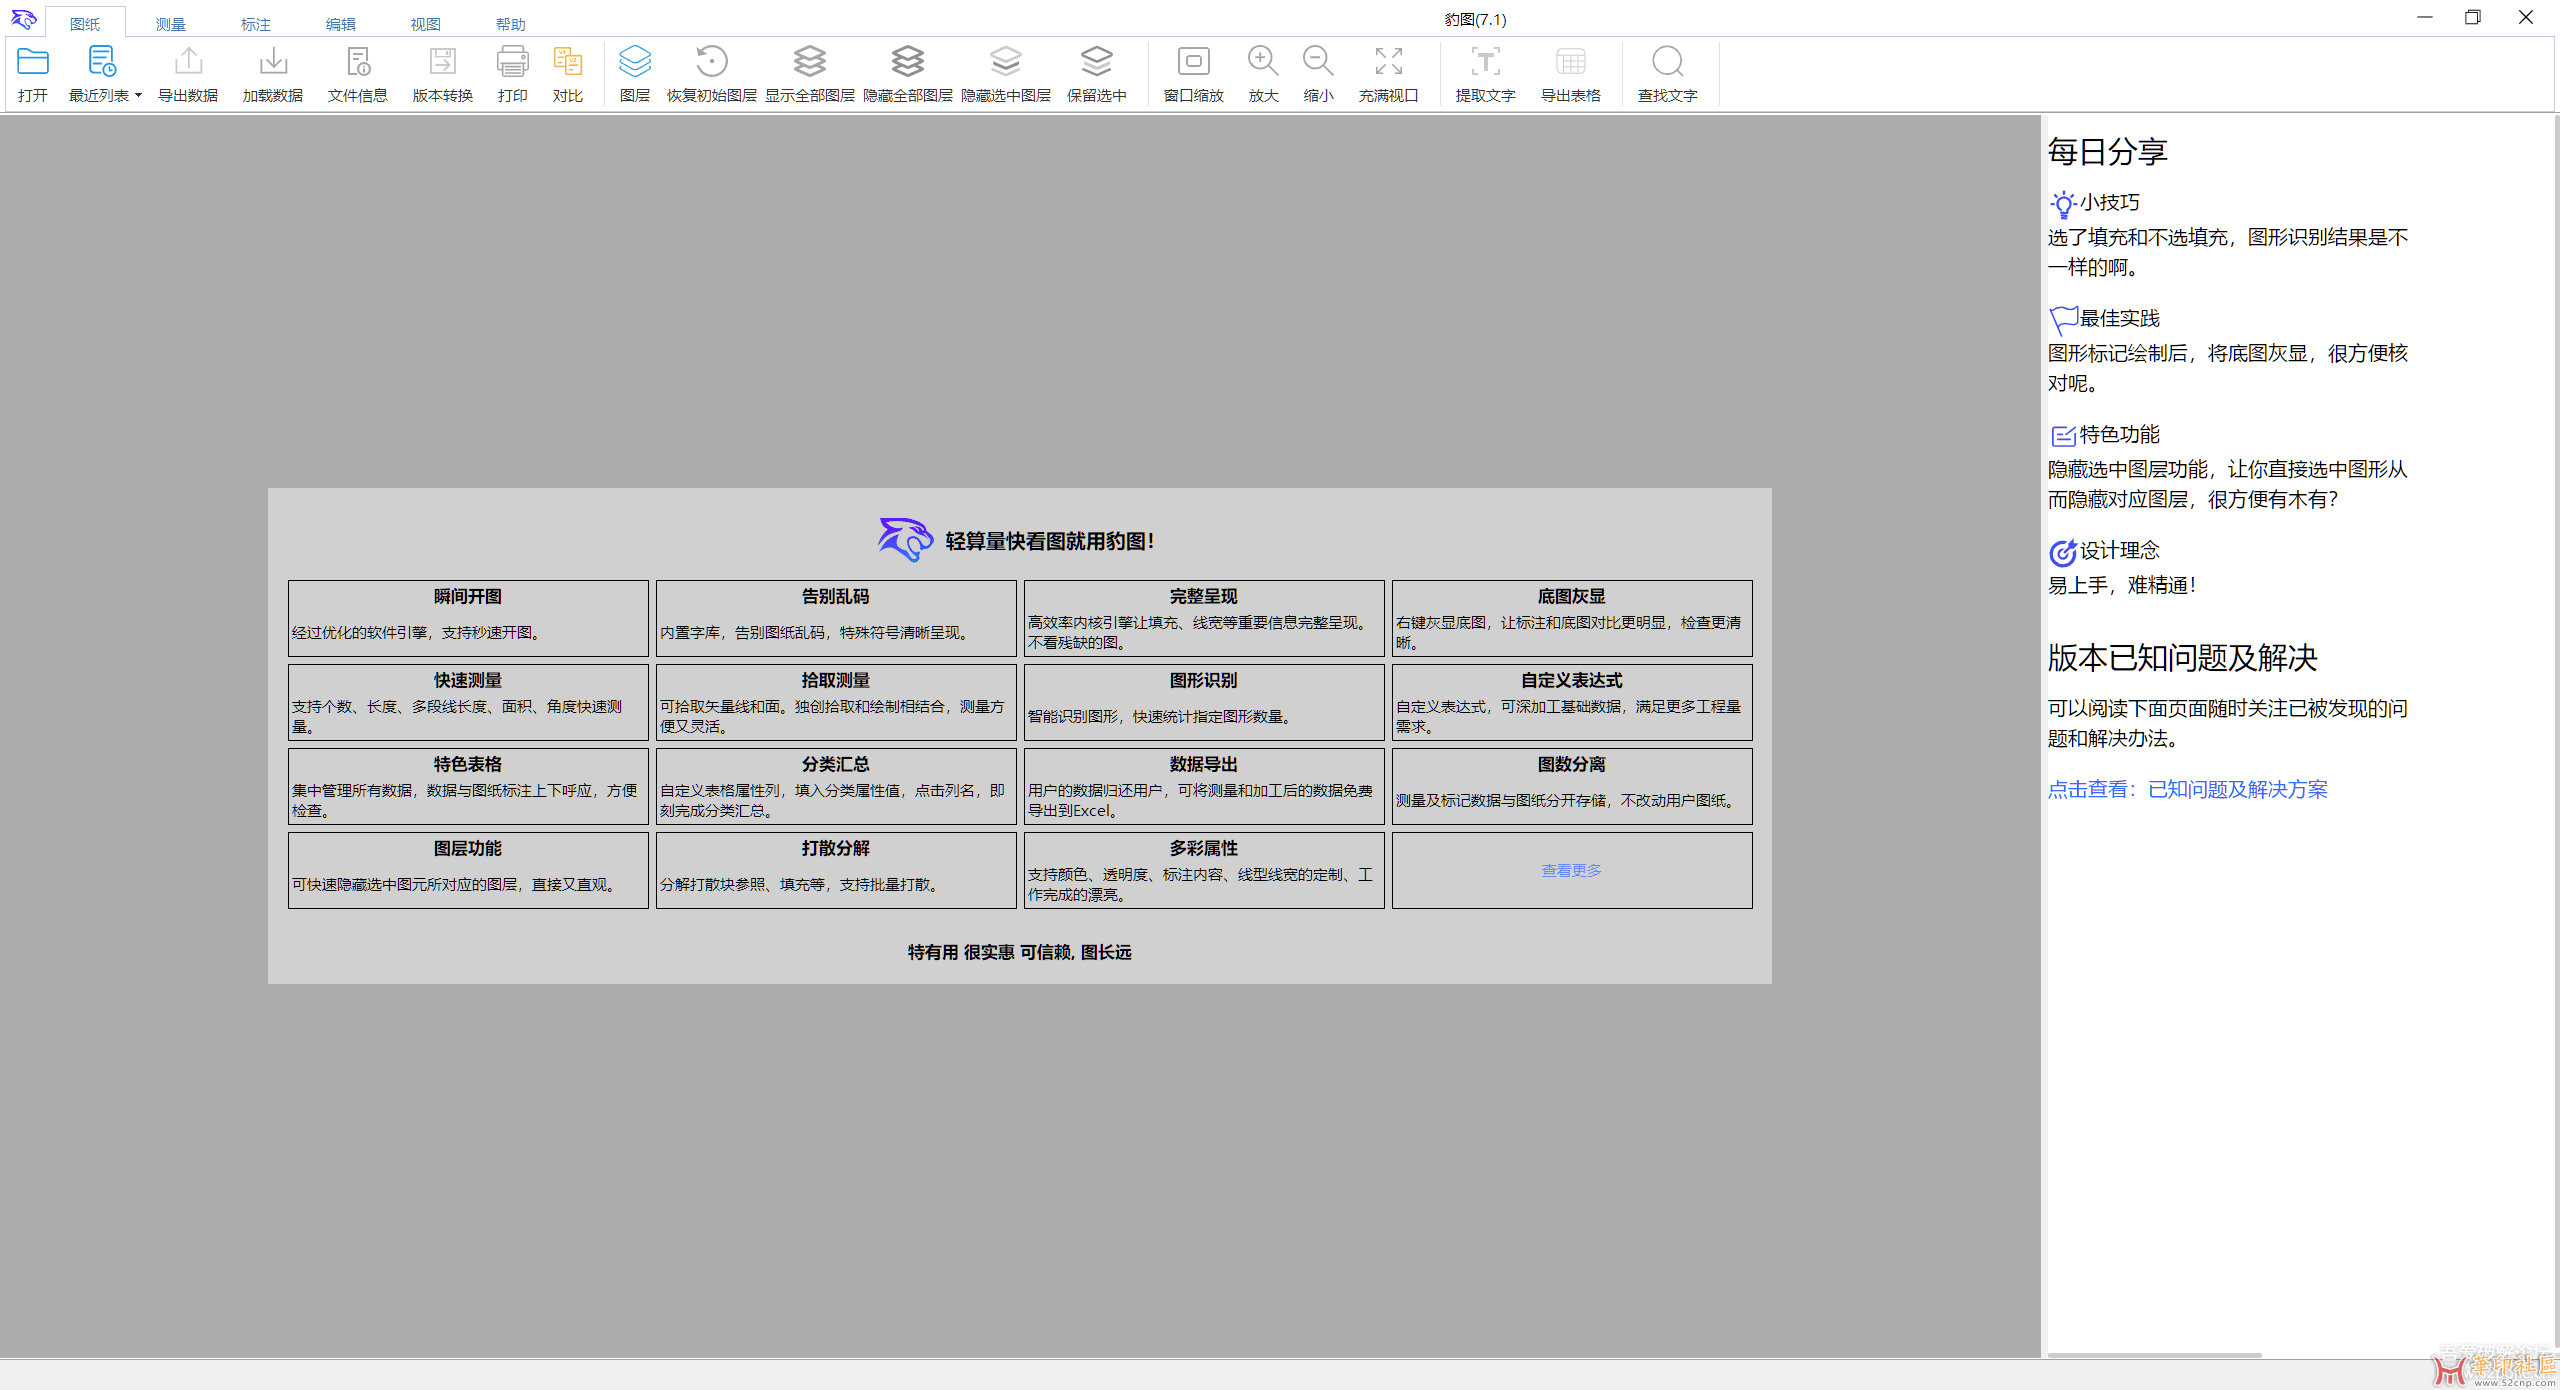Click the 自定义表达式 feature card

(x=1572, y=702)
